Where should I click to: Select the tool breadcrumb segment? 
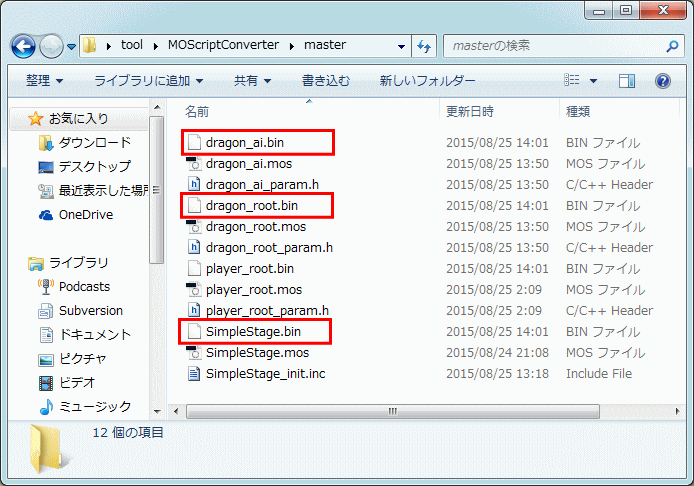click(x=132, y=45)
